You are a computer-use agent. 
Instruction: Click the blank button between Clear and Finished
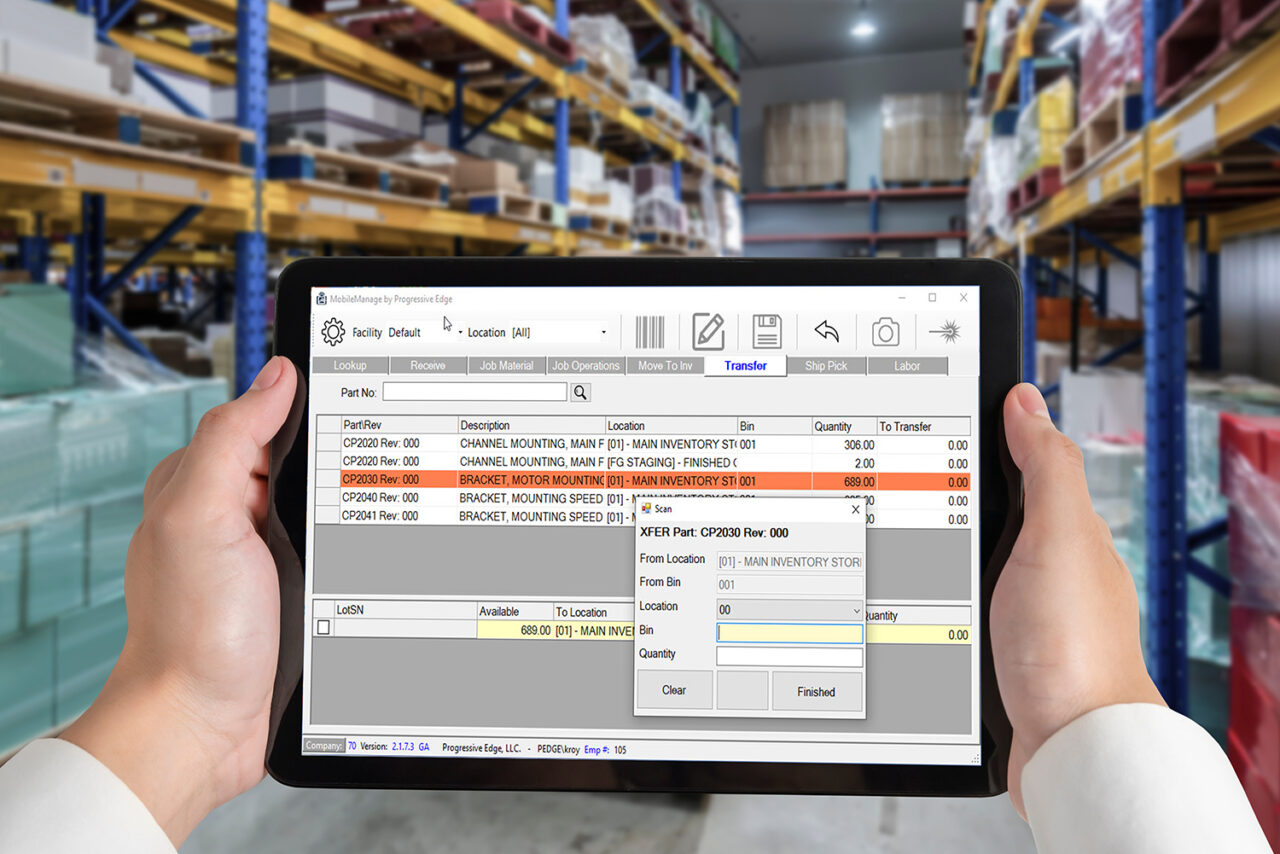pyautogui.click(x=742, y=690)
